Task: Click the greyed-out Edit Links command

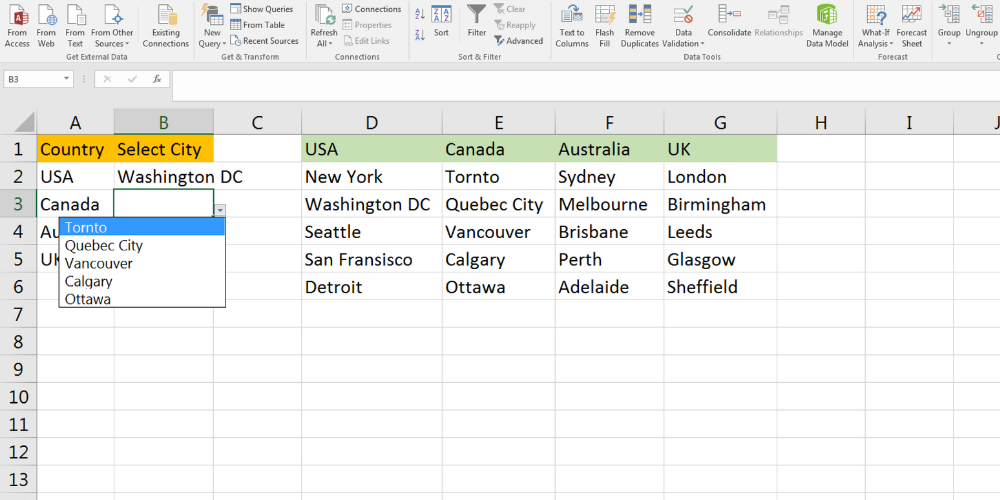Action: point(366,41)
